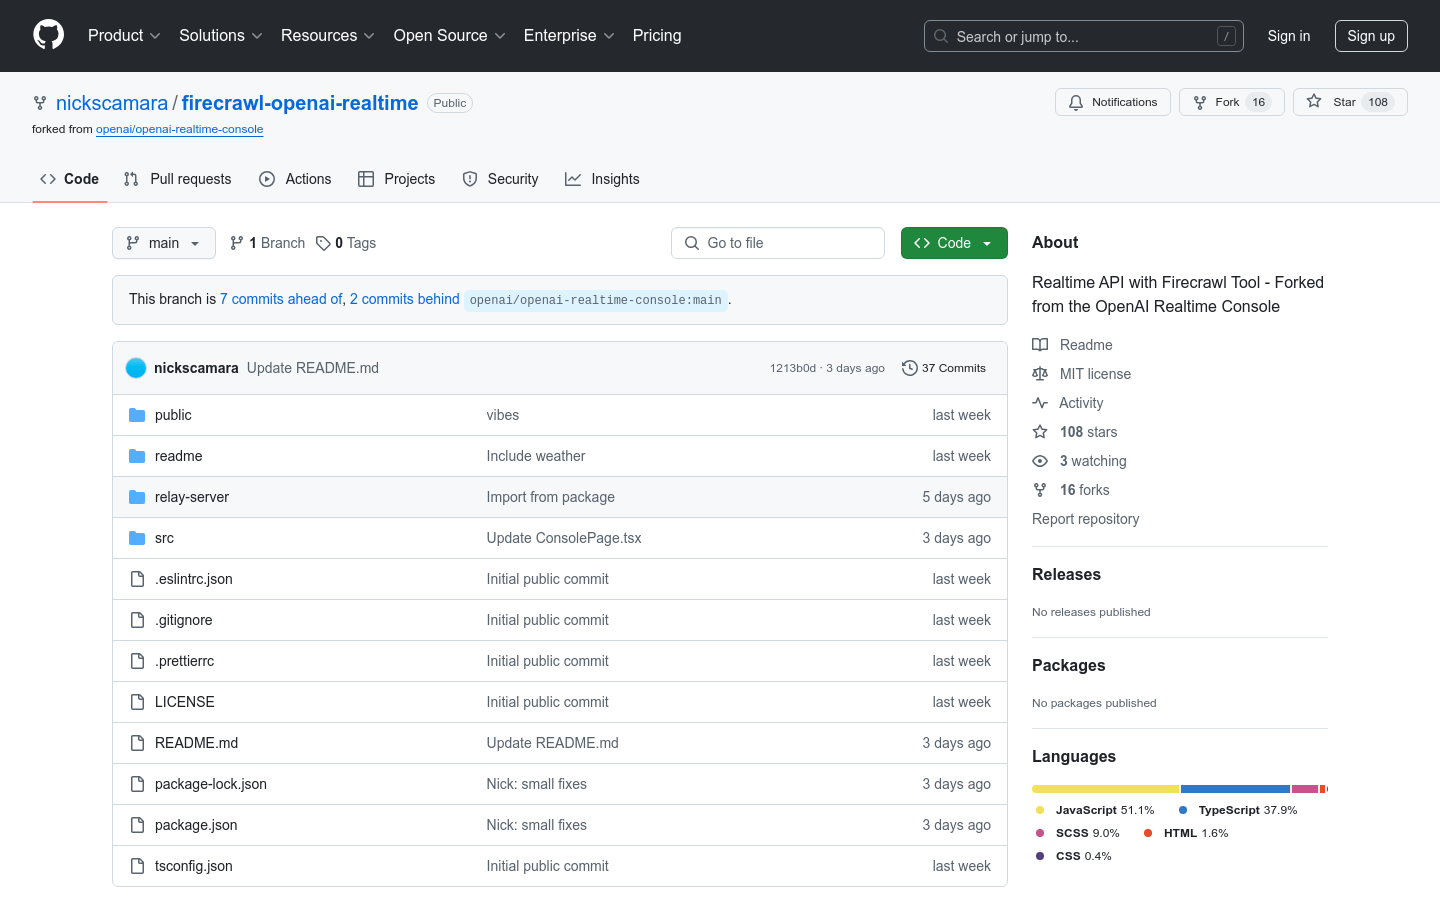Viewport: 1440px width, 900px height.
Task: Click the branch icon next to 1 Branch
Action: click(x=237, y=243)
